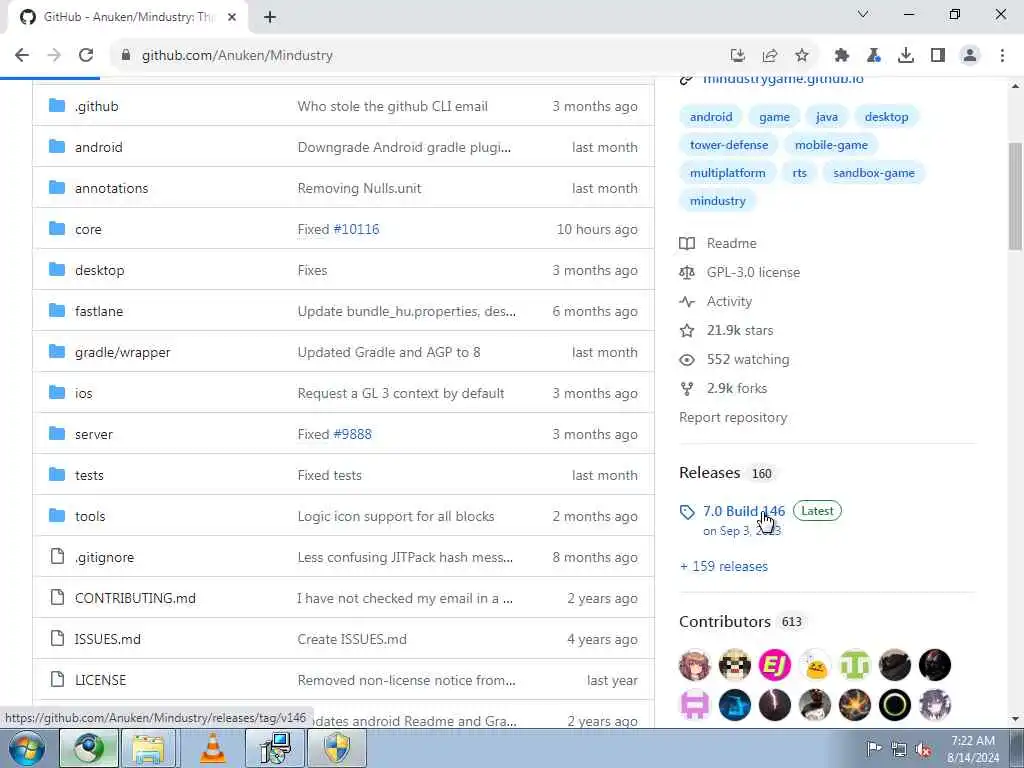Open VLC media player from taskbar
The width and height of the screenshot is (1024, 768).
click(x=212, y=748)
